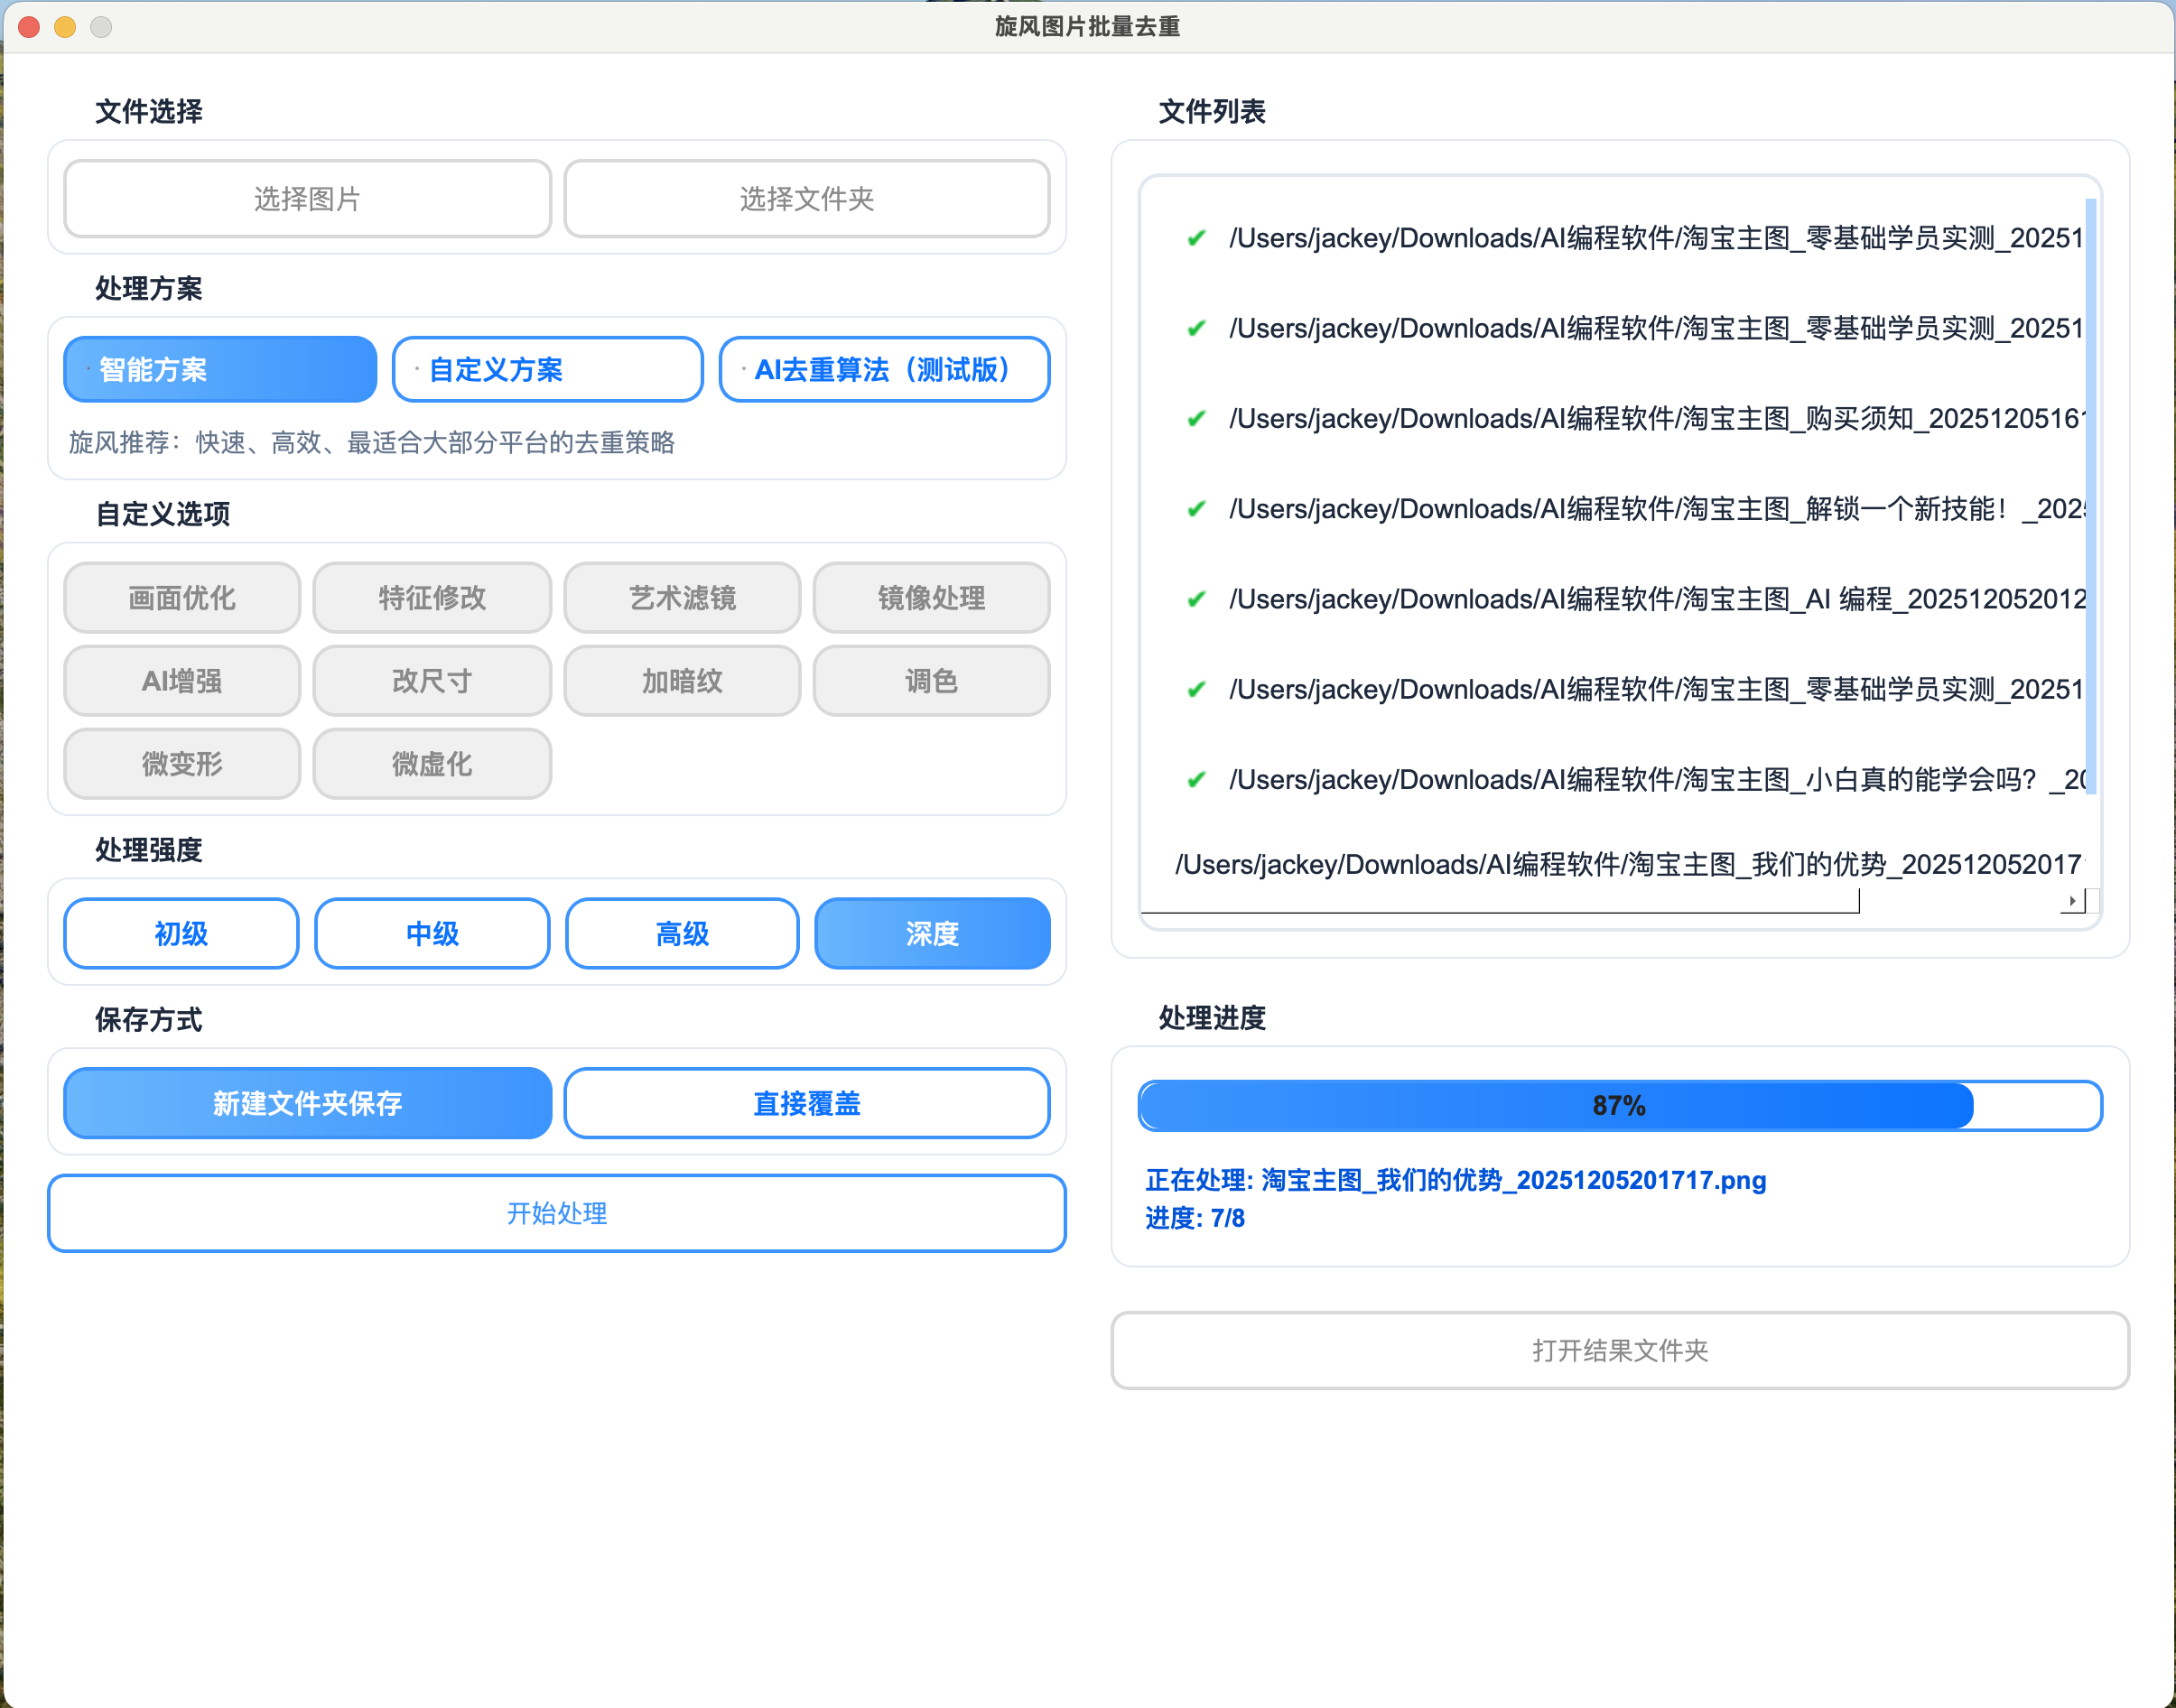2176x1708 pixels.
Task: Select 直接覆盖 save mode
Action: pos(806,1104)
